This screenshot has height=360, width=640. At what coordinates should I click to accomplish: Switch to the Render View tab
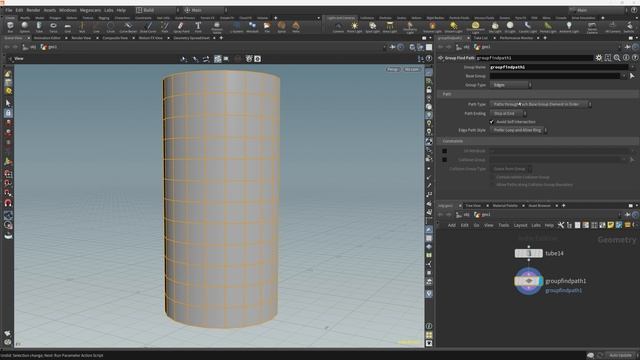pyautogui.click(x=81, y=38)
